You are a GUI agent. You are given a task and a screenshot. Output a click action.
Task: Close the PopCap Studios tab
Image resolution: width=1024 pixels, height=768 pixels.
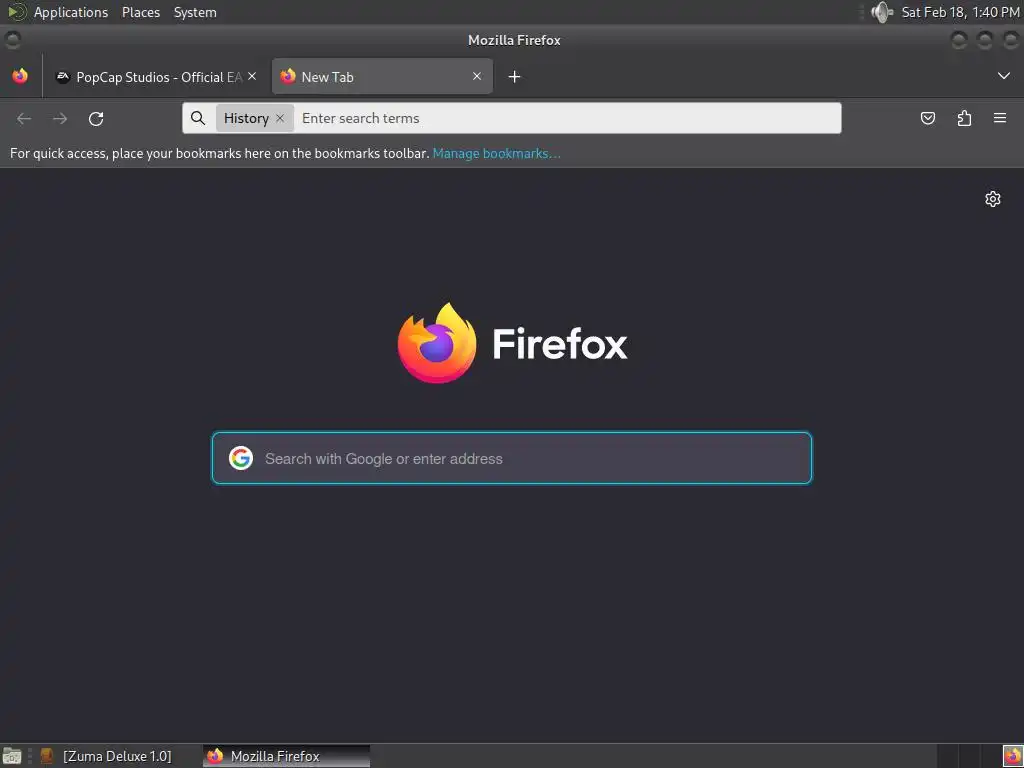[x=252, y=76]
